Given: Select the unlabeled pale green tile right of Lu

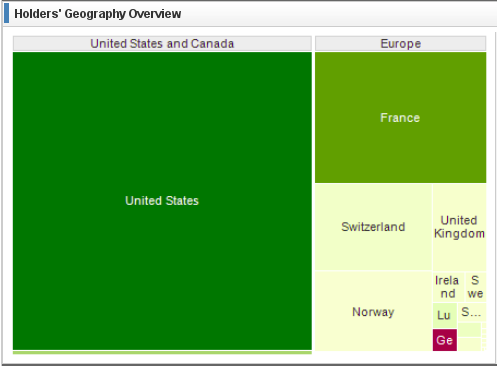Looking at the screenshot, I should pos(469,330).
